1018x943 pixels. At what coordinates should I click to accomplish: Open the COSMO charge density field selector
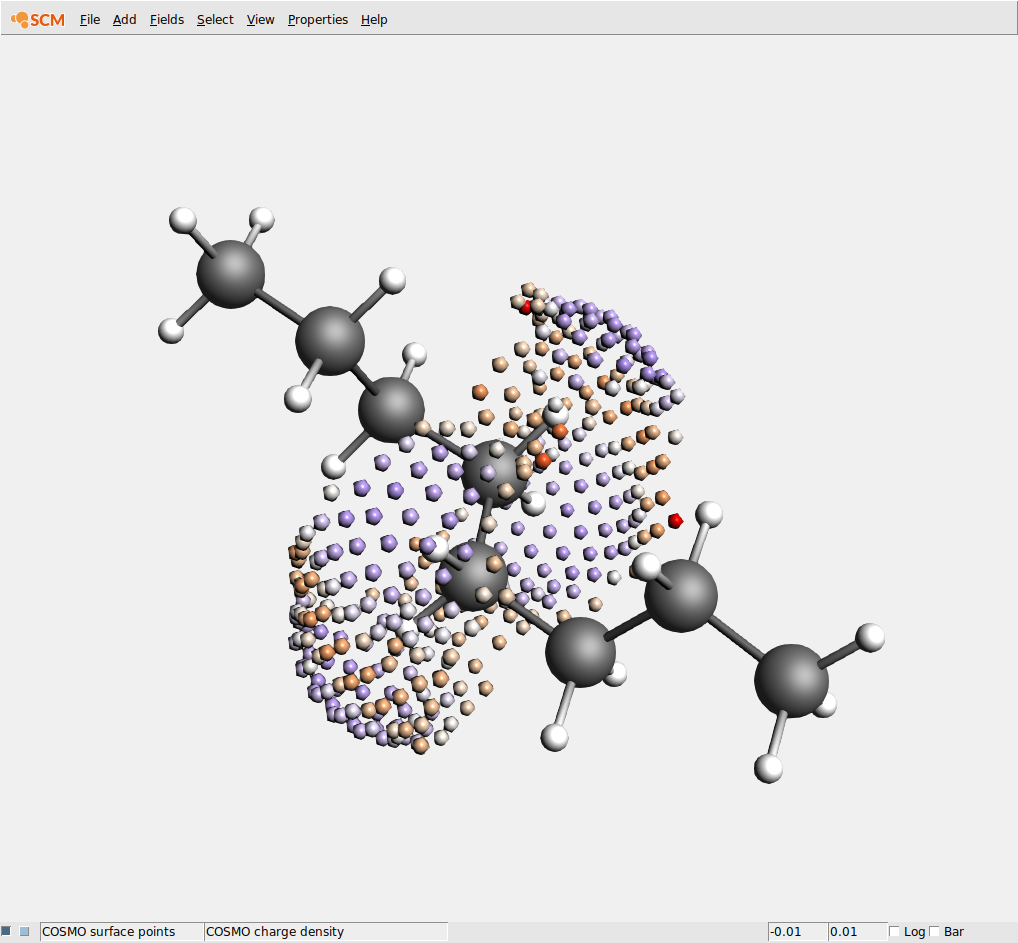pyautogui.click(x=325, y=931)
